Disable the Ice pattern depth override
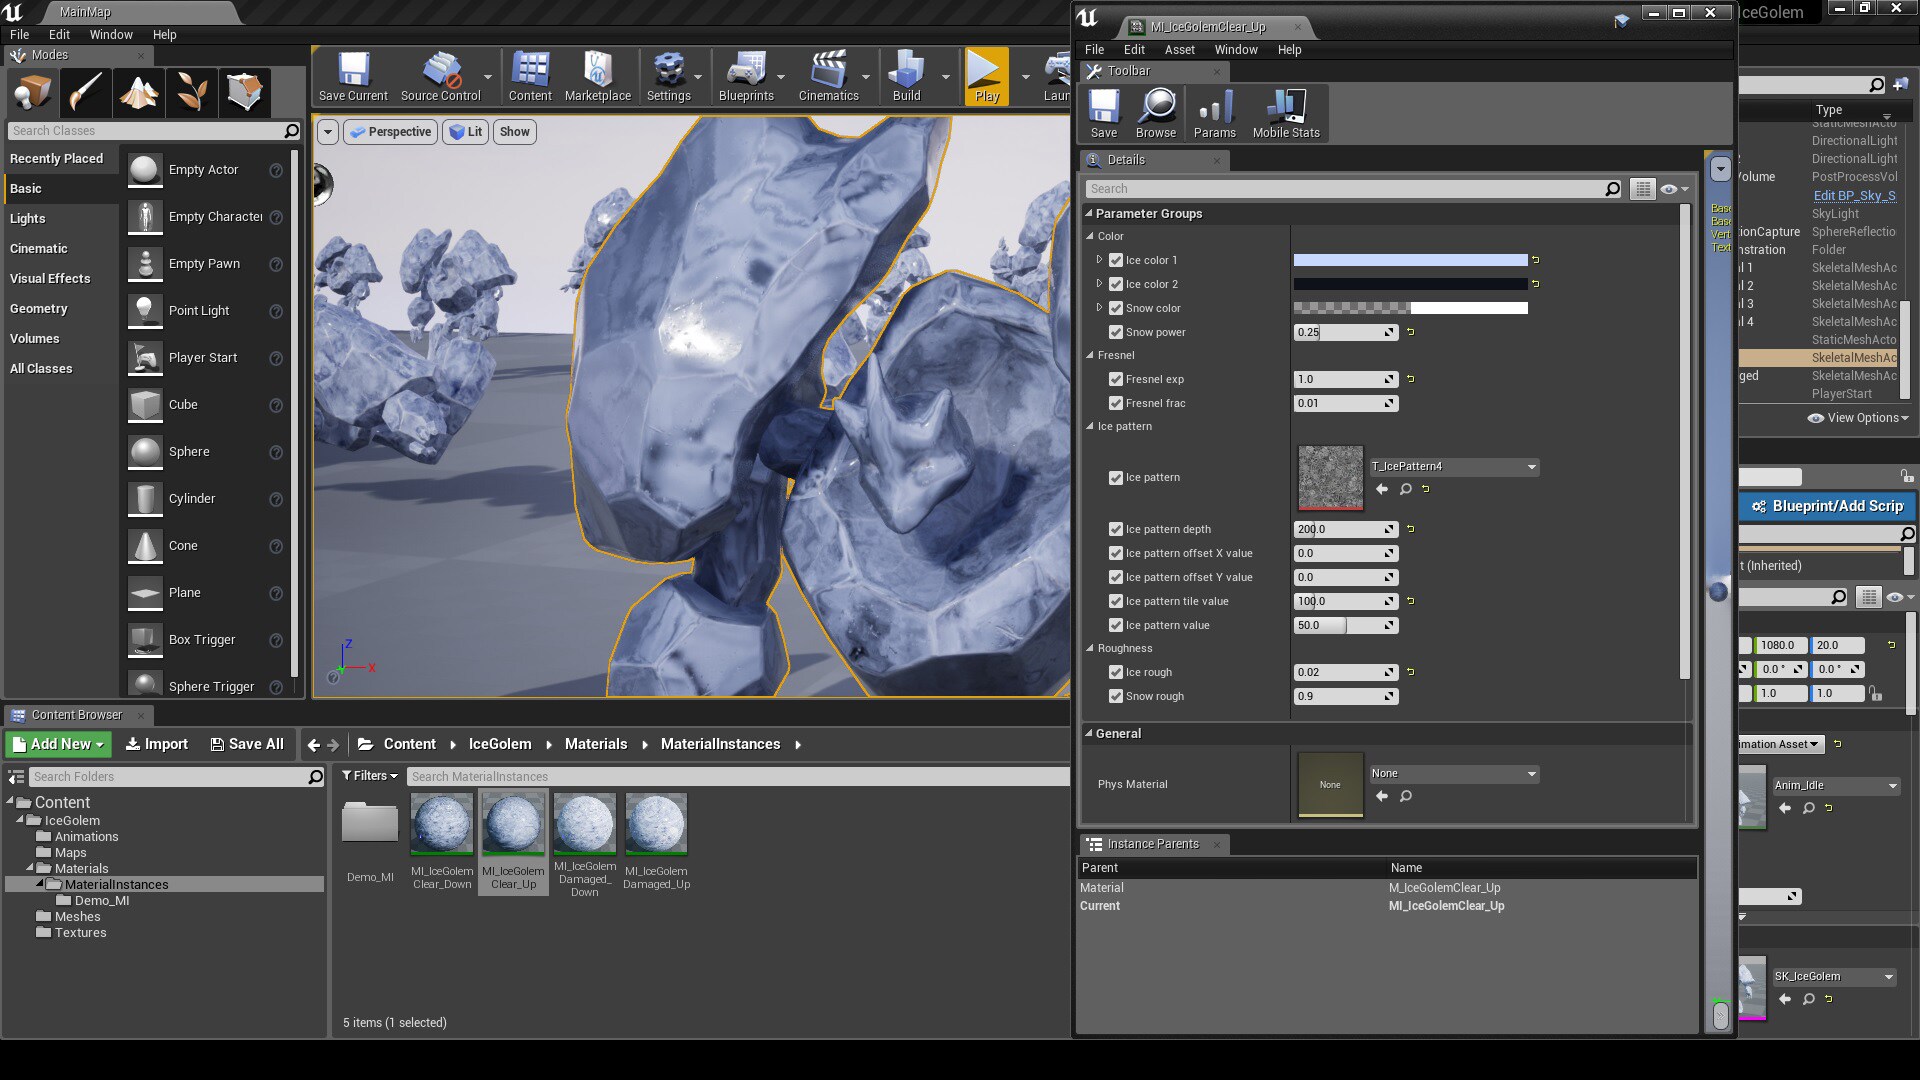Screen dimensions: 1920x1080 1116,529
